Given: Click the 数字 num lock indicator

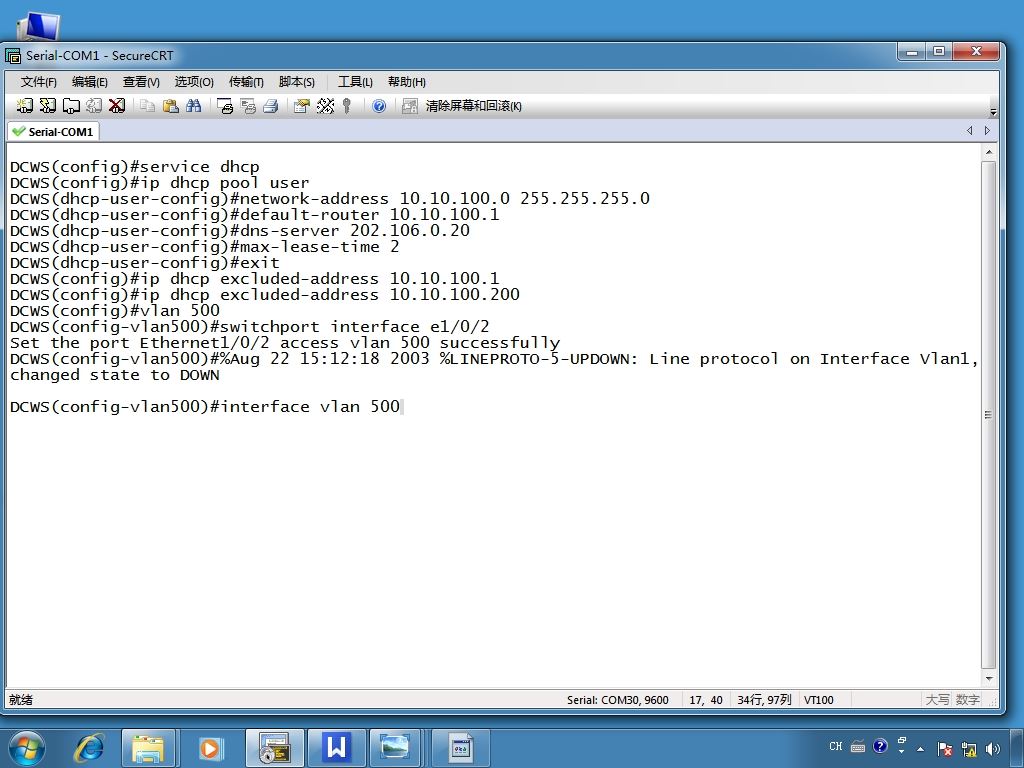Looking at the screenshot, I should click(x=968, y=700).
